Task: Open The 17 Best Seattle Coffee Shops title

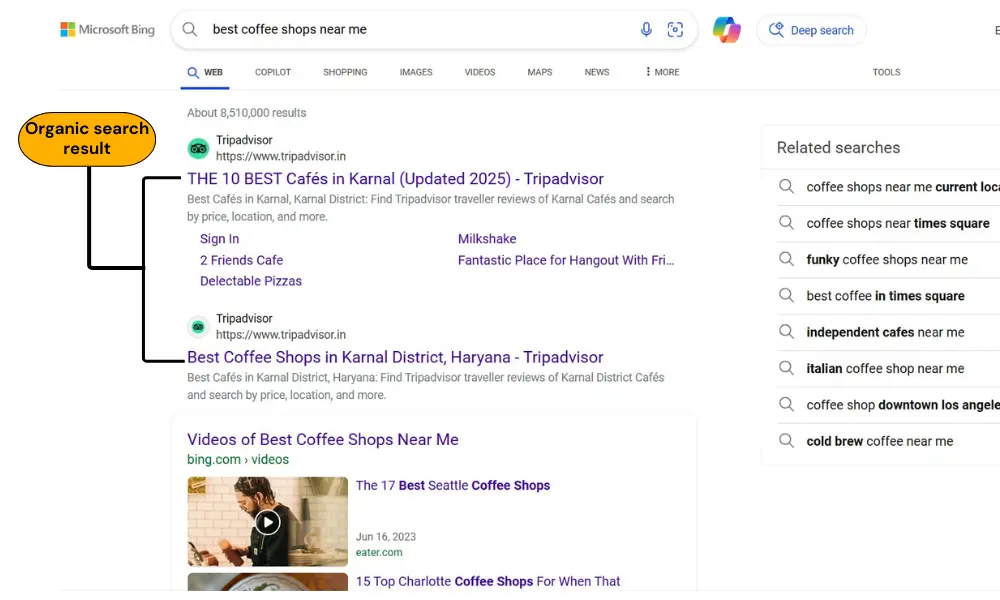Action: (x=453, y=485)
